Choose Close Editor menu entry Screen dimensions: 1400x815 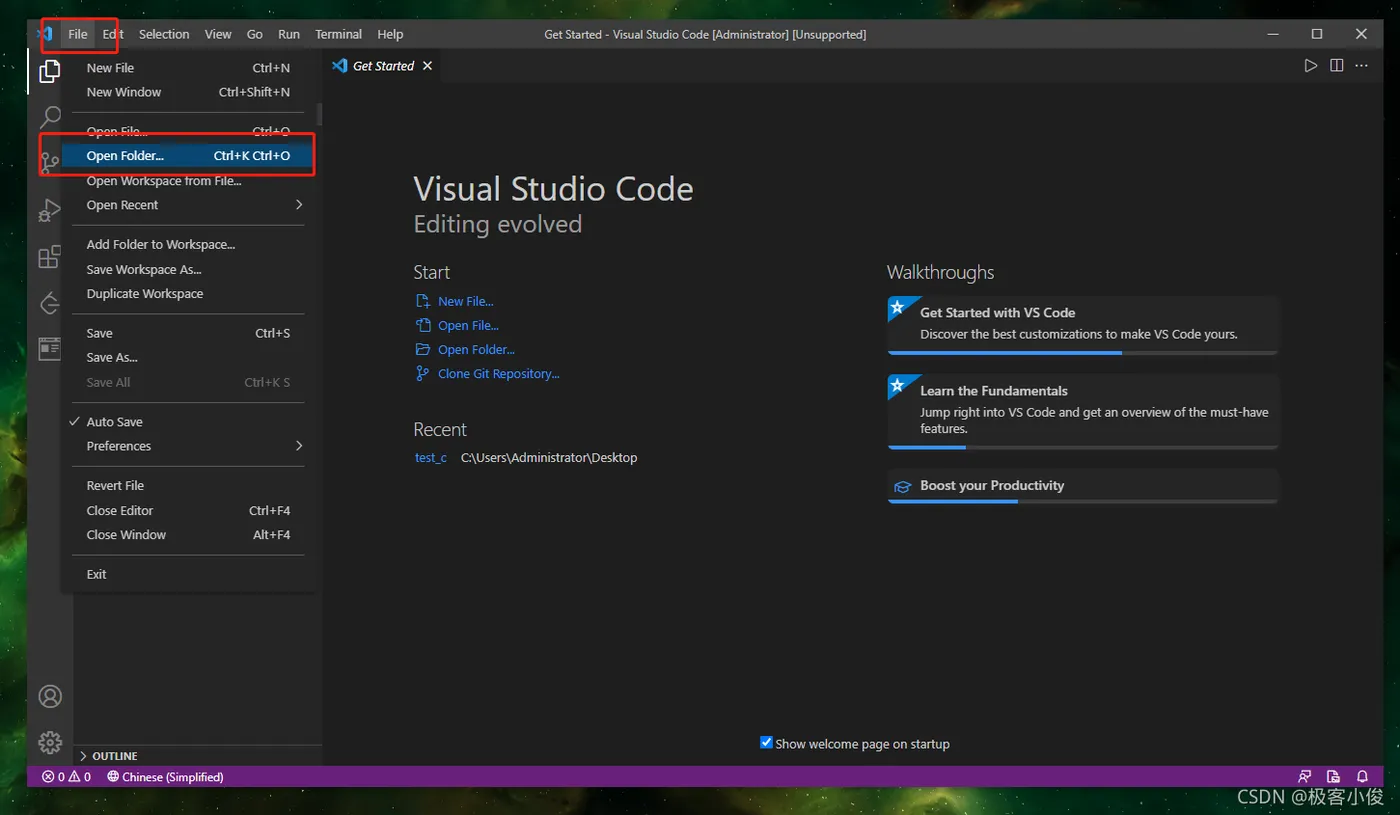[x=188, y=510]
